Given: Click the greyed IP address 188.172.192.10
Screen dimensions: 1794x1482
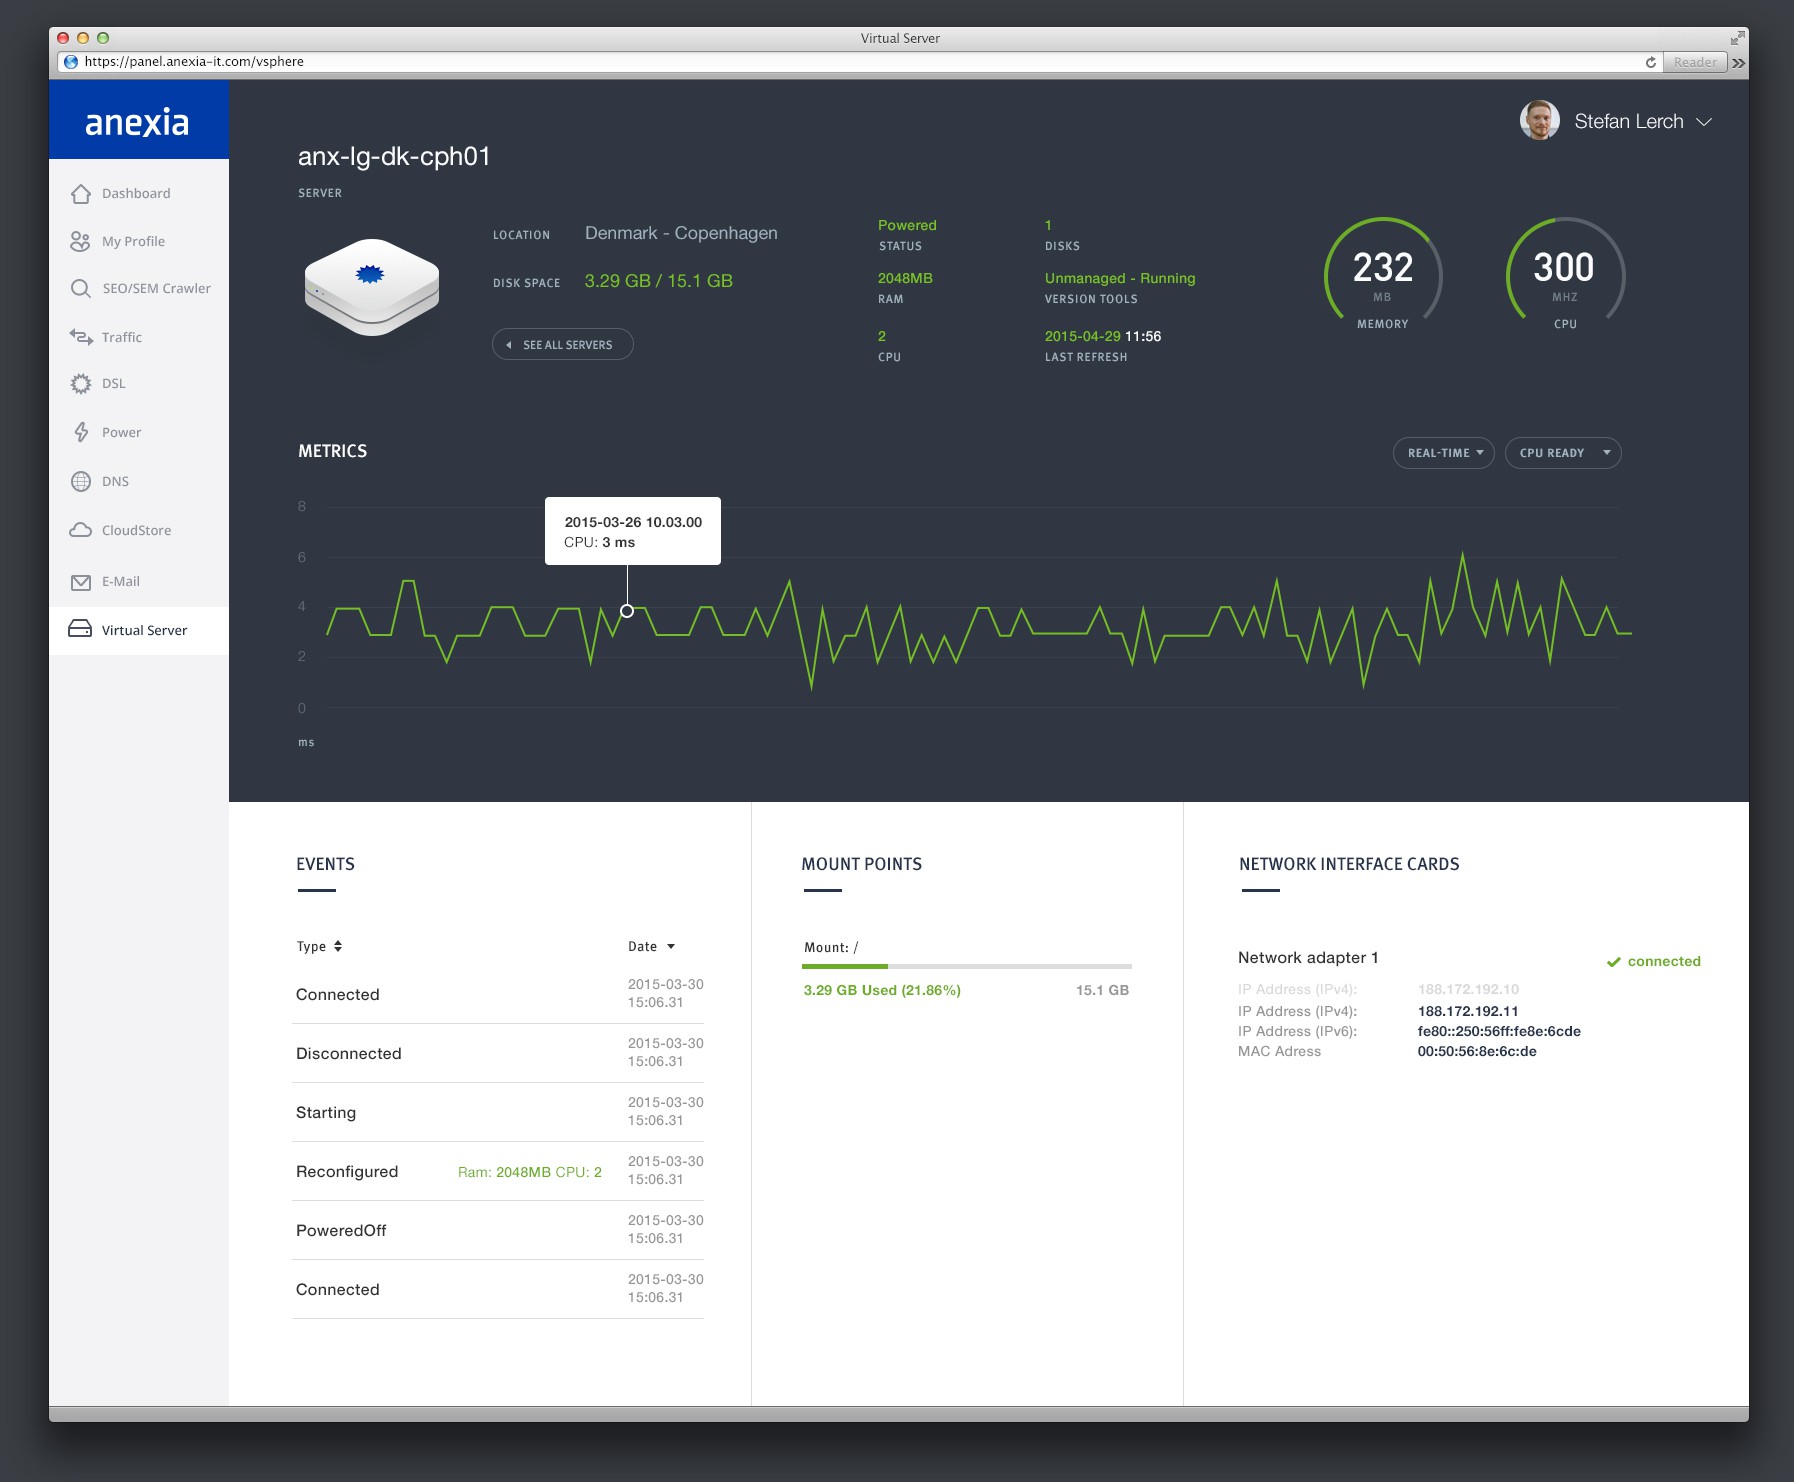Looking at the screenshot, I should click(1468, 989).
